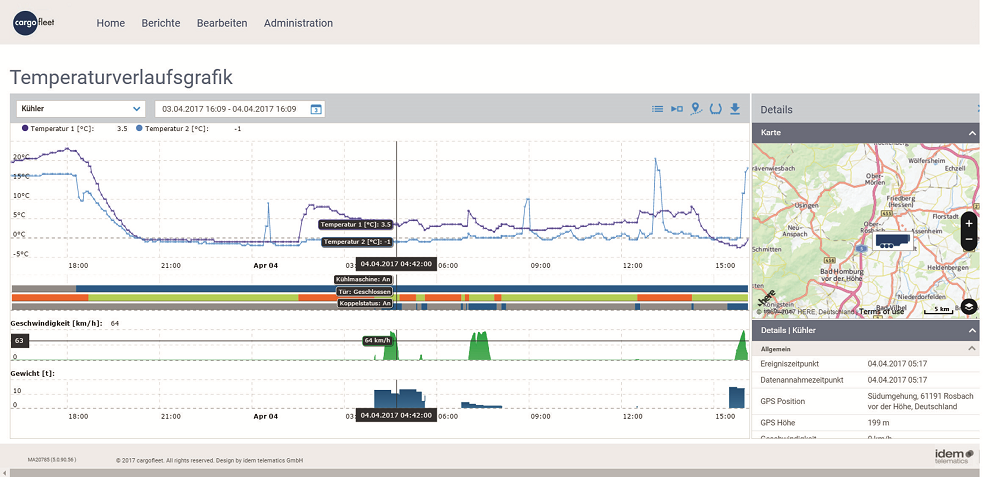This screenshot has width=1000, height=477.
Task: Click the truck-trailer coupling icon in toolbar
Action: click(677, 109)
